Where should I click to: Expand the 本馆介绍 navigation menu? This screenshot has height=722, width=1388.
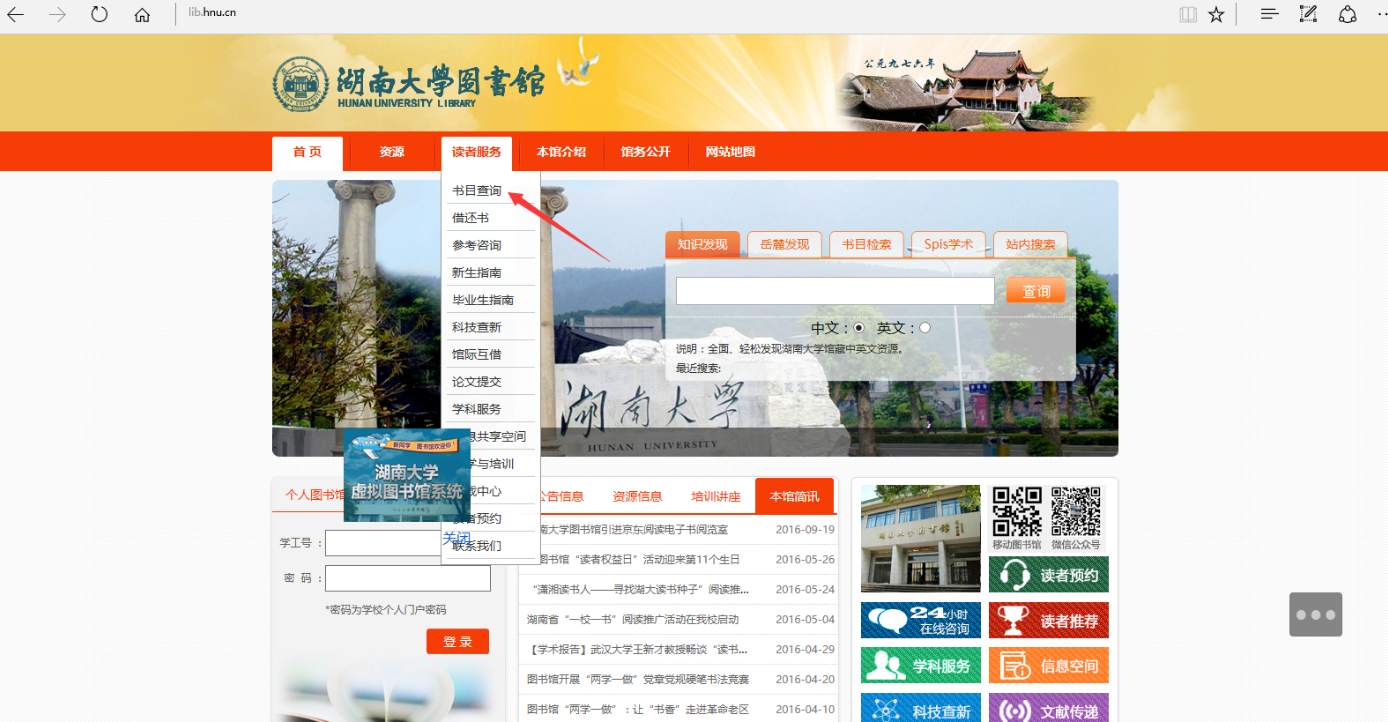561,153
